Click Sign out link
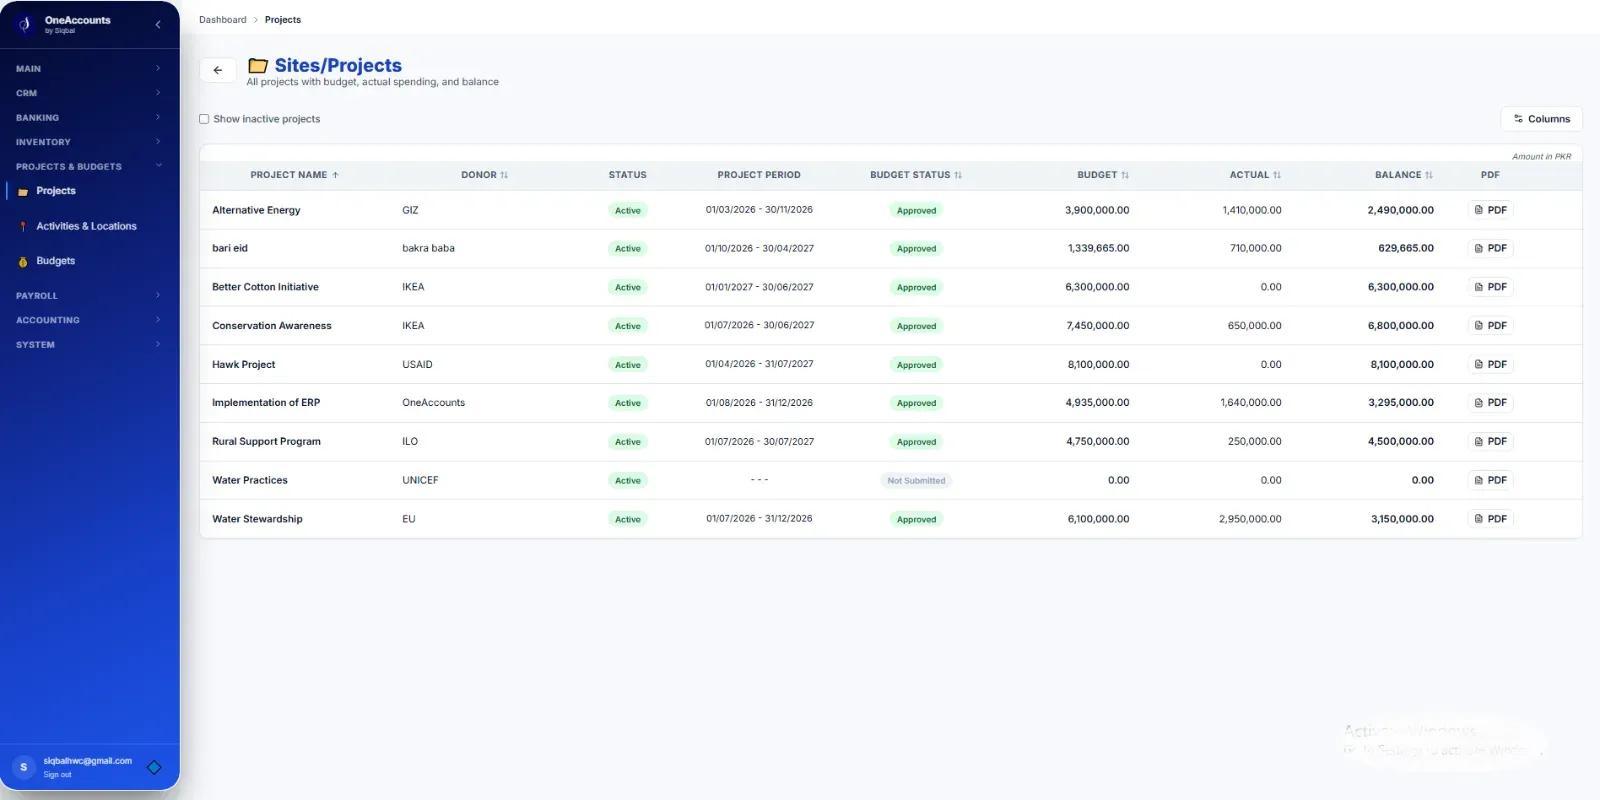 pos(57,775)
